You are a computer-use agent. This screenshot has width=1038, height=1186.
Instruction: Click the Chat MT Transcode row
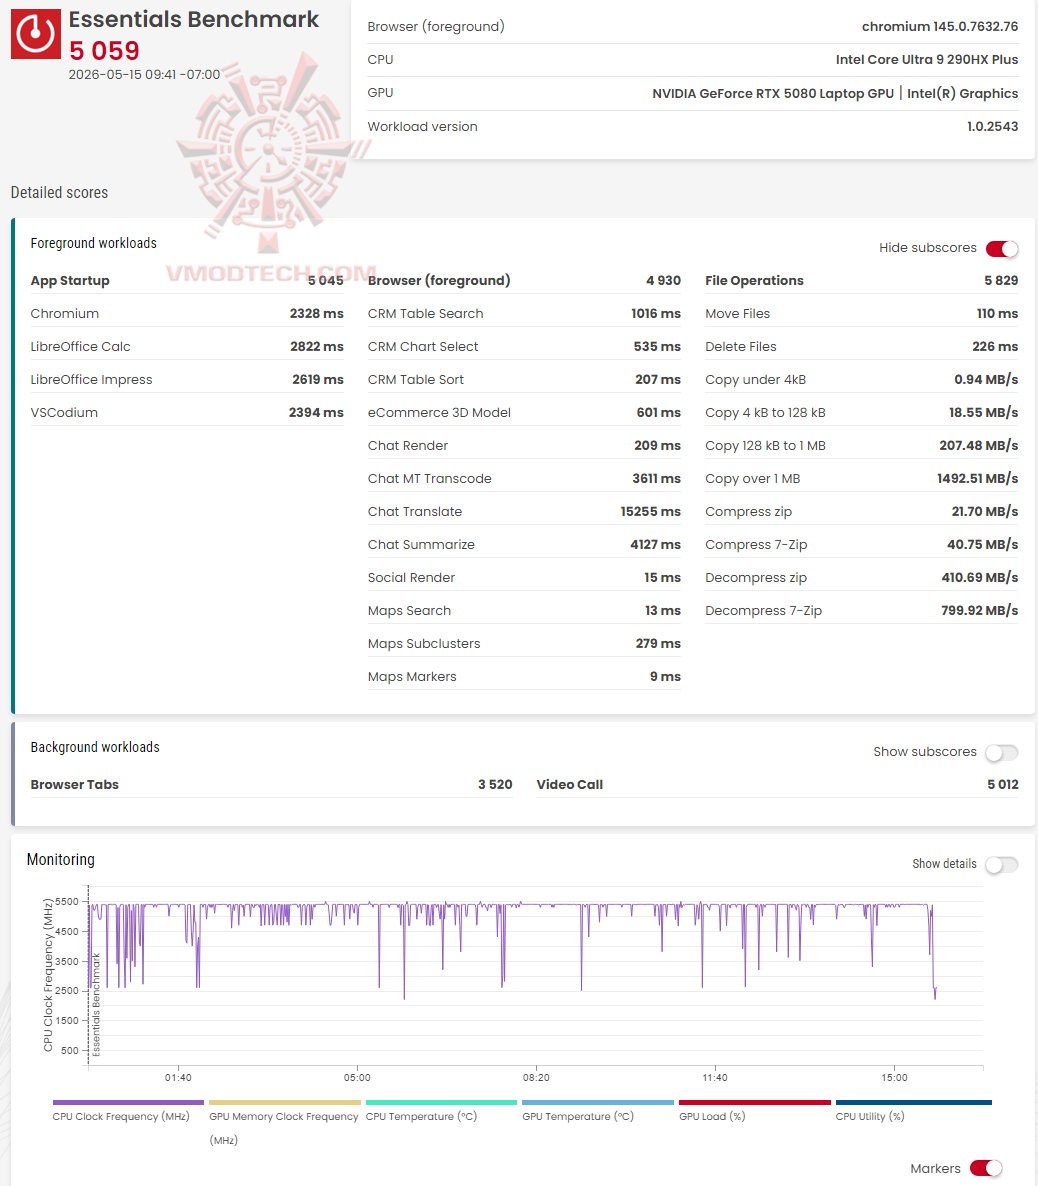524,479
